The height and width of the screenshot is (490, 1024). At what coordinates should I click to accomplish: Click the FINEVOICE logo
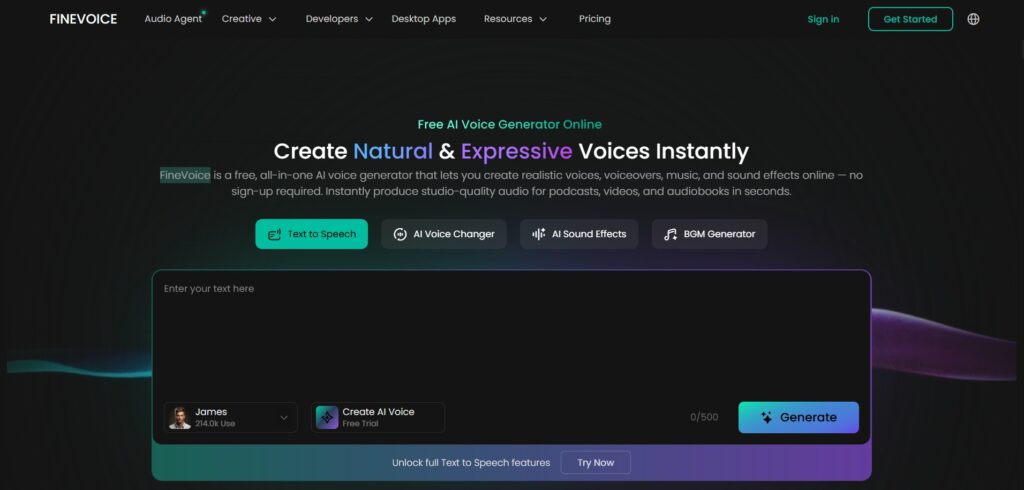[x=83, y=19]
